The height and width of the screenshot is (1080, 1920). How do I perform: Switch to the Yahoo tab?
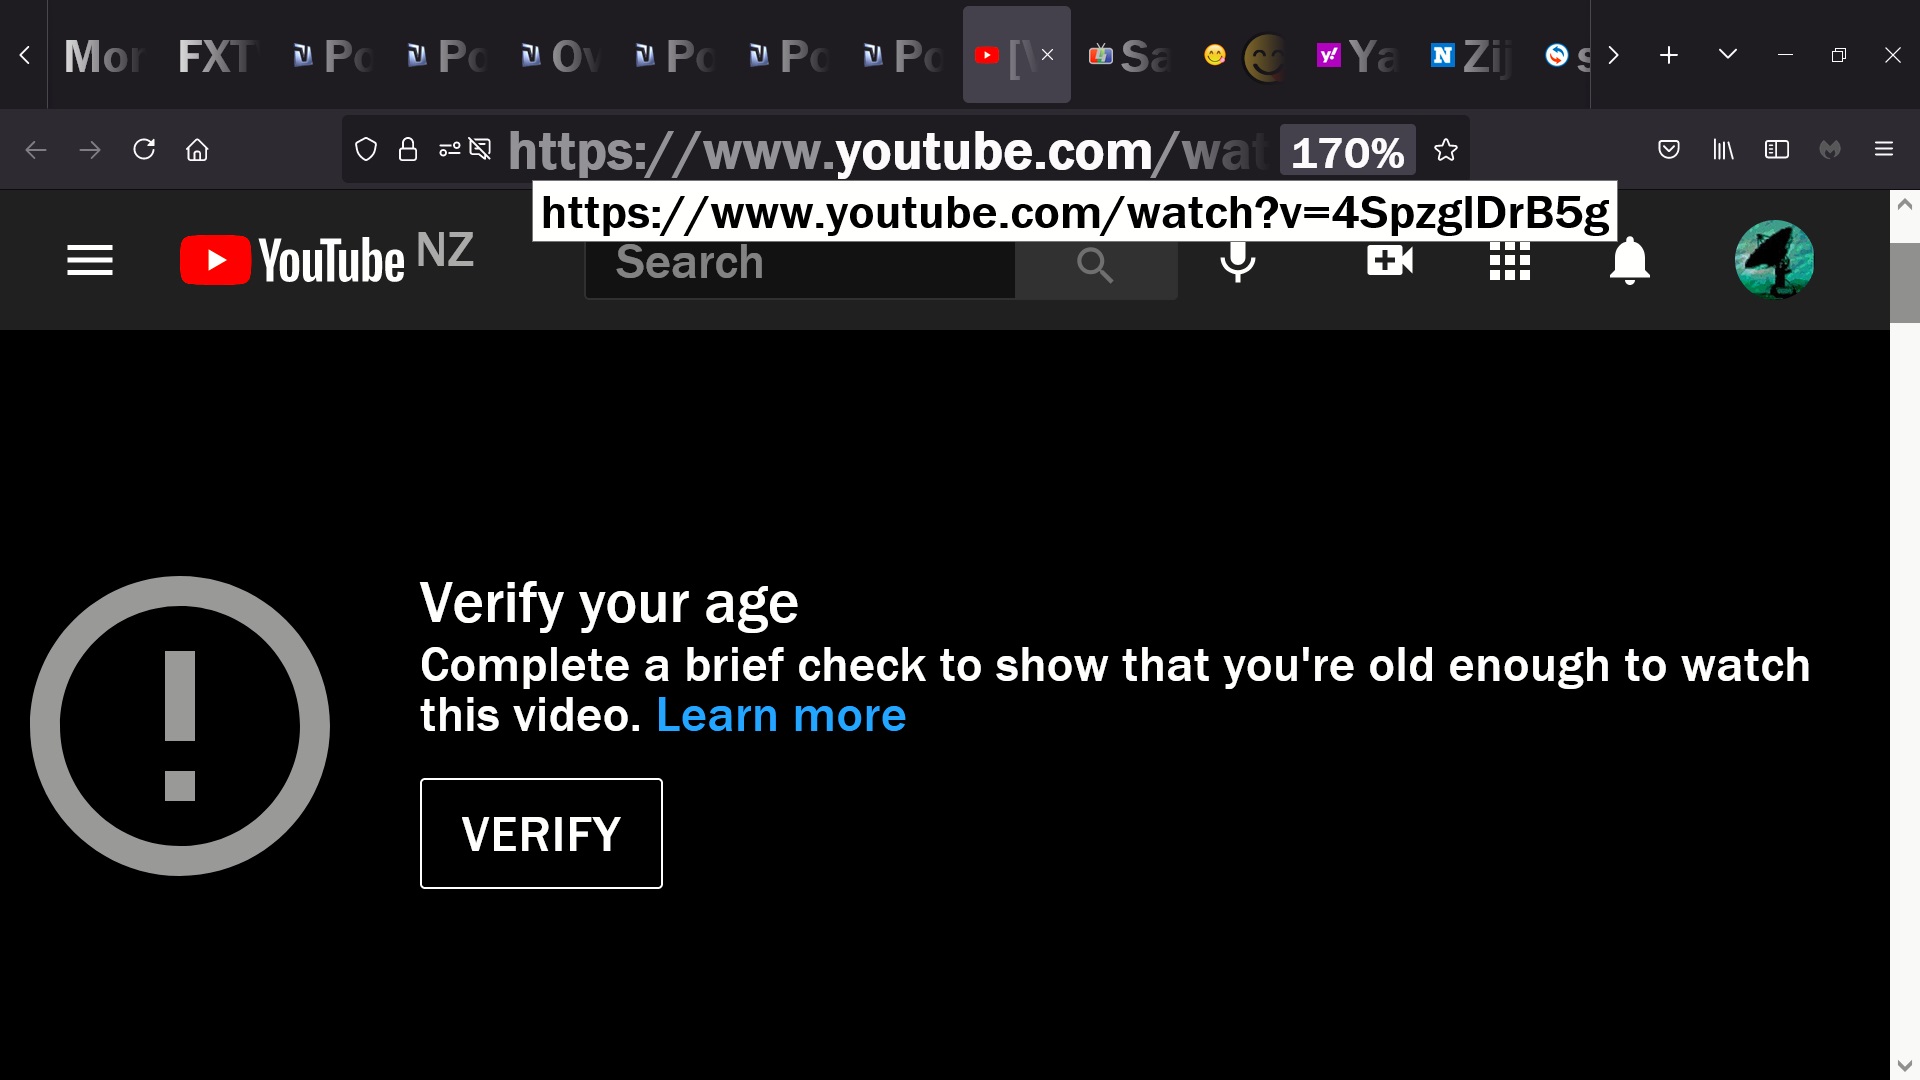[1358, 56]
